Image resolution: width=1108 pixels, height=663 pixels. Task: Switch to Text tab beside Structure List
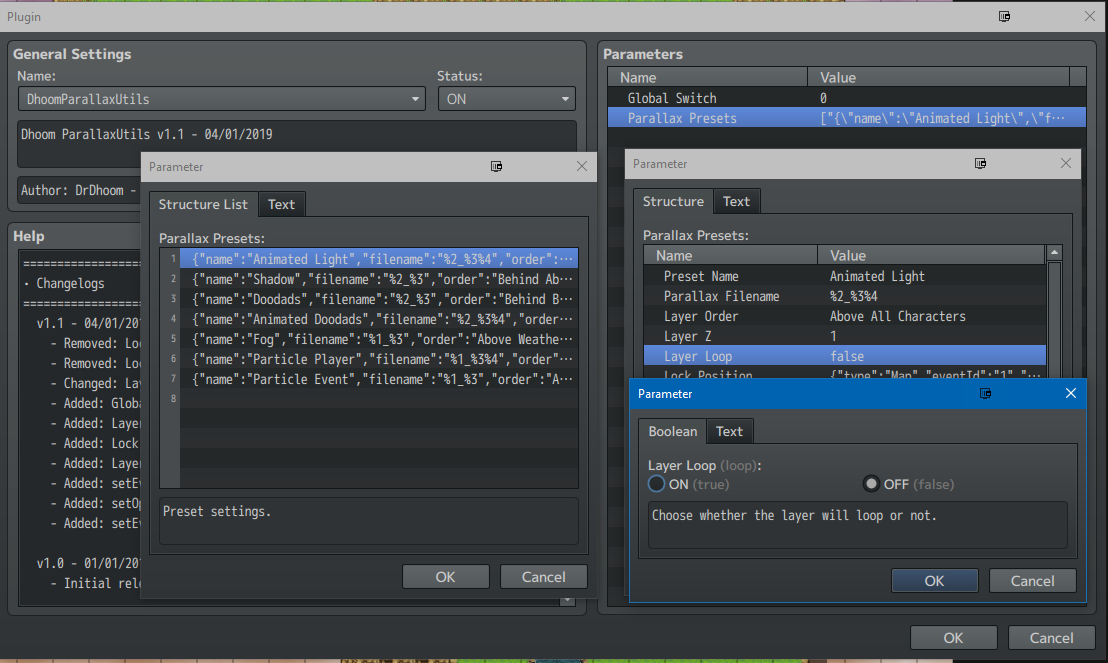click(x=281, y=204)
